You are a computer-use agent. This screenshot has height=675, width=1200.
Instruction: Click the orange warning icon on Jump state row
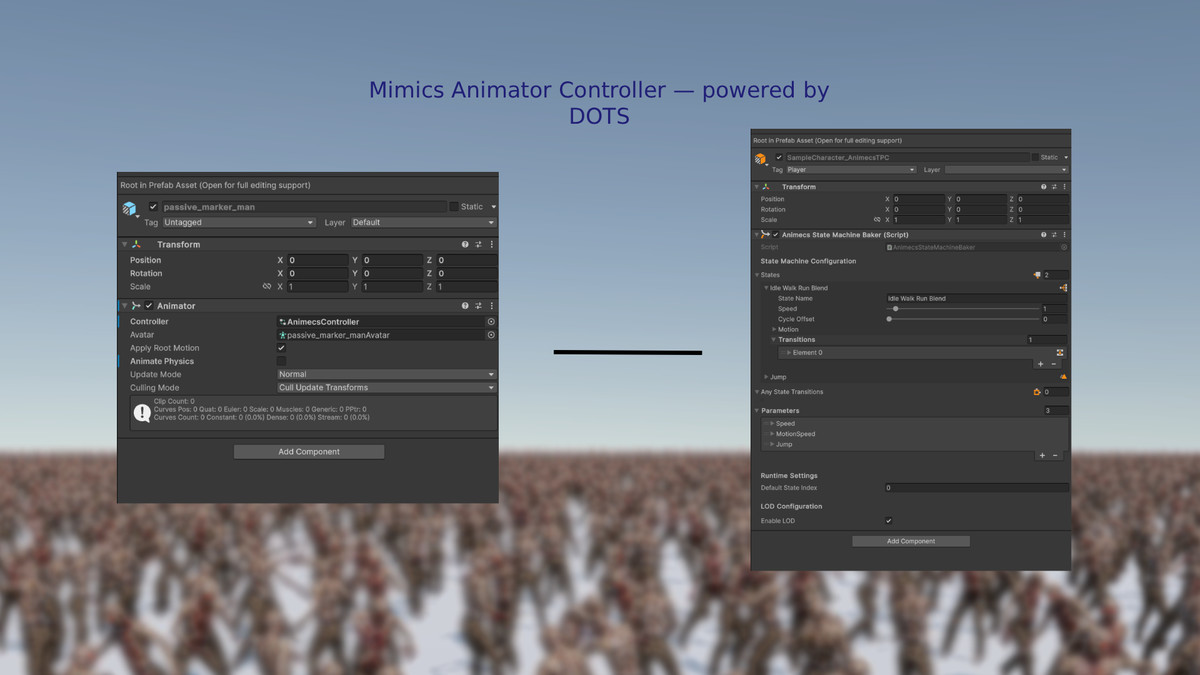(1063, 377)
